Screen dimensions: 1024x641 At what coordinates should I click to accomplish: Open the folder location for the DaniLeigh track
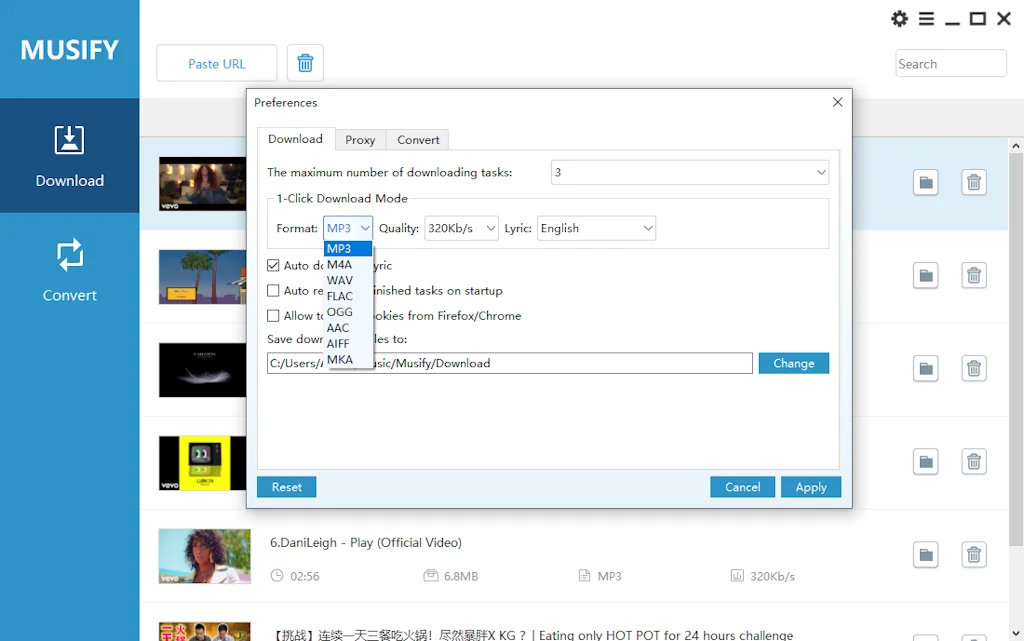(925, 554)
